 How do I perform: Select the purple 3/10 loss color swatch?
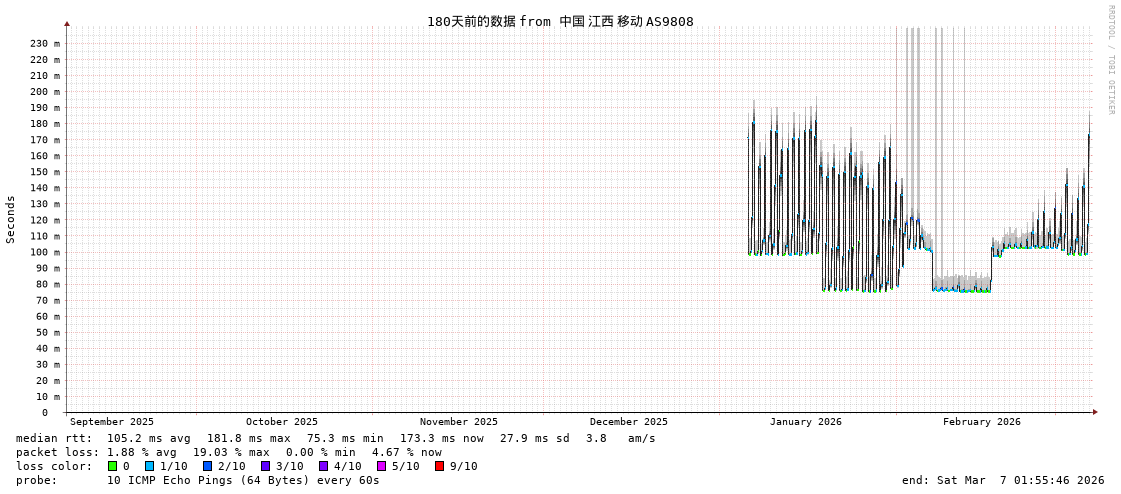265,466
